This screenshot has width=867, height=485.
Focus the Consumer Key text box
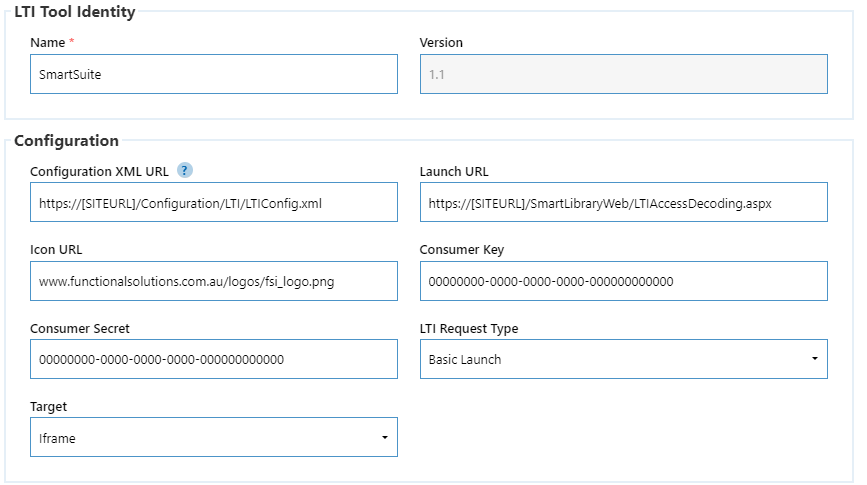tap(624, 281)
